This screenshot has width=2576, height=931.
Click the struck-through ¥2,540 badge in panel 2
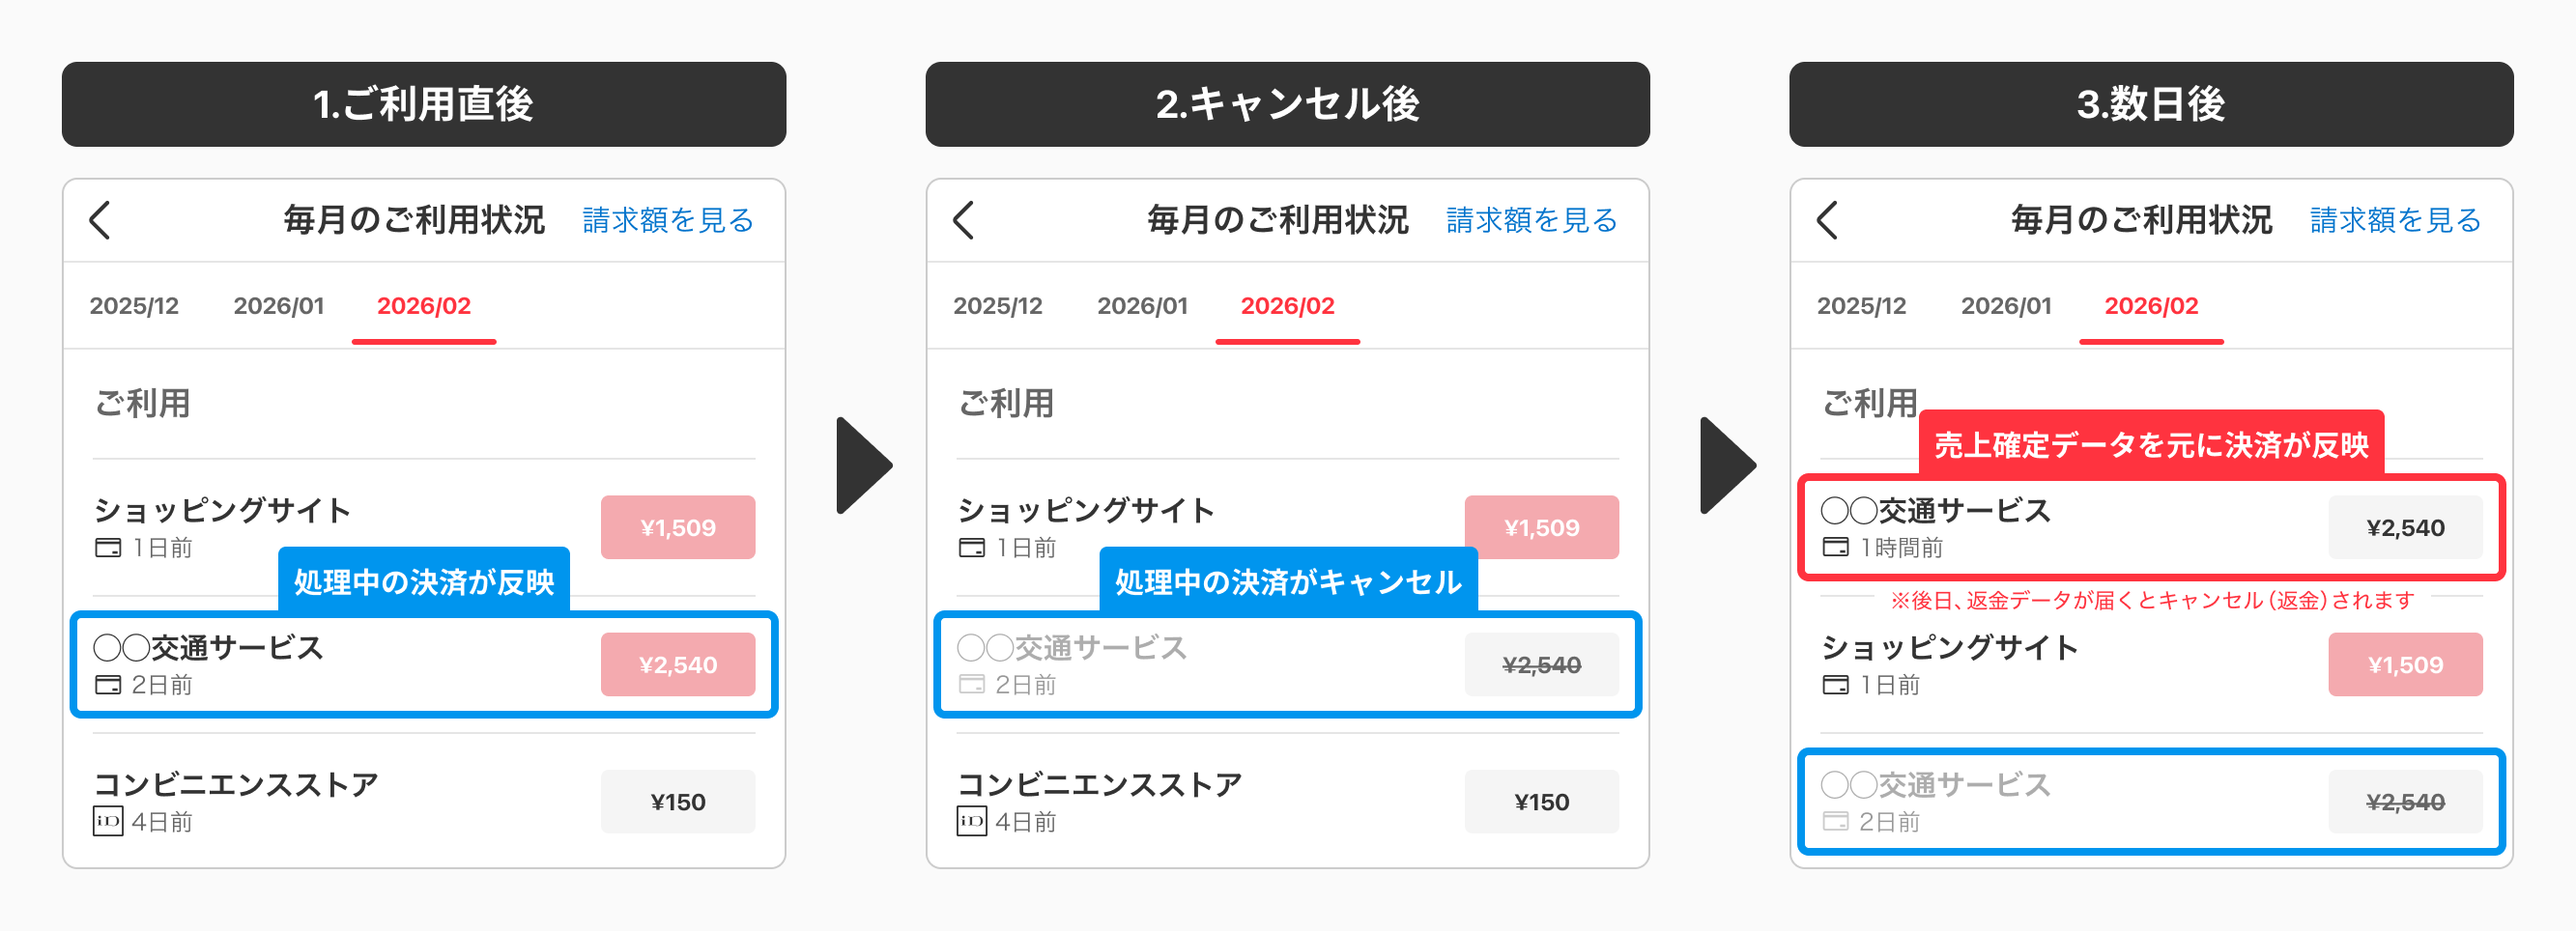click(x=1542, y=664)
